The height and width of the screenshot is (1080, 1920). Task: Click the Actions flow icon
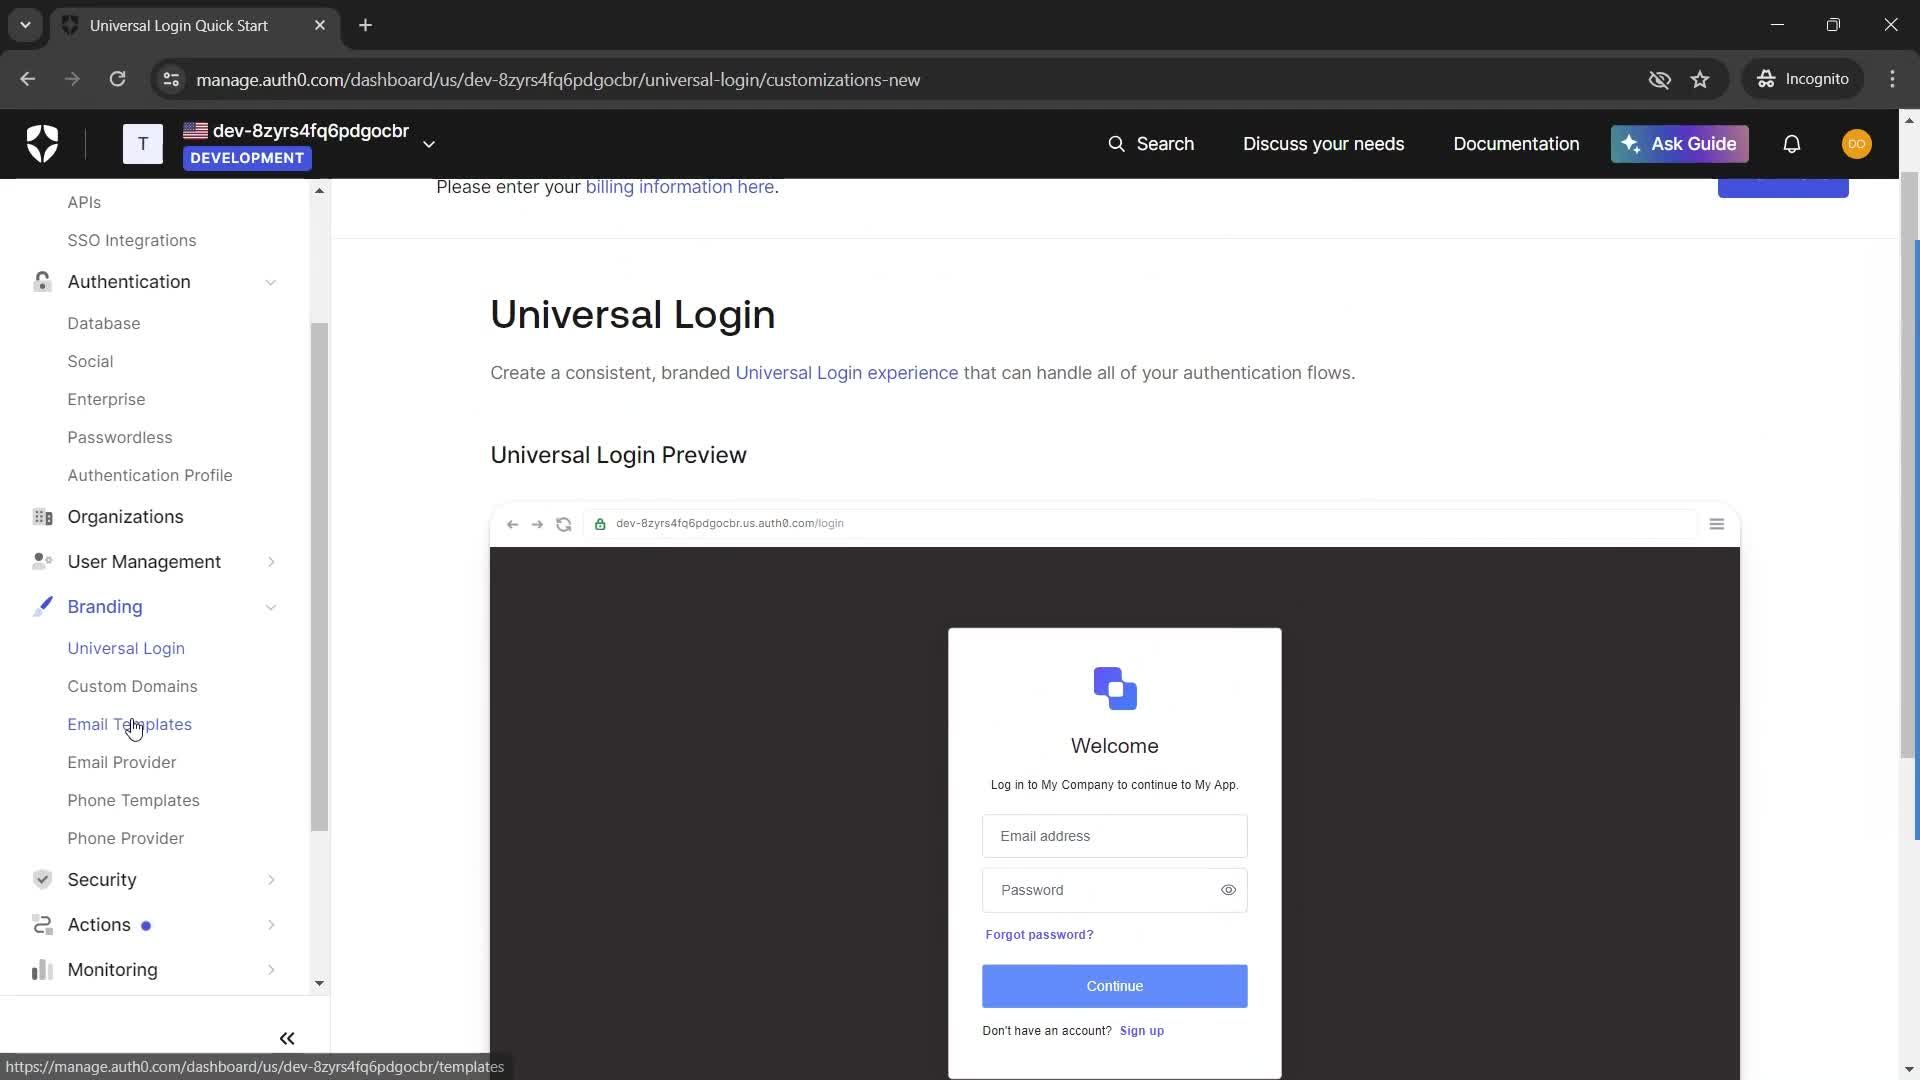pyautogui.click(x=42, y=925)
